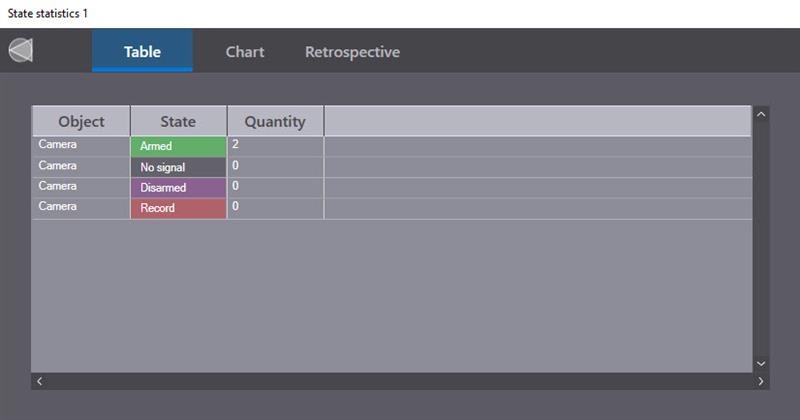Sort by the Object column header
Screen dimensions: 800x420
coord(81,121)
